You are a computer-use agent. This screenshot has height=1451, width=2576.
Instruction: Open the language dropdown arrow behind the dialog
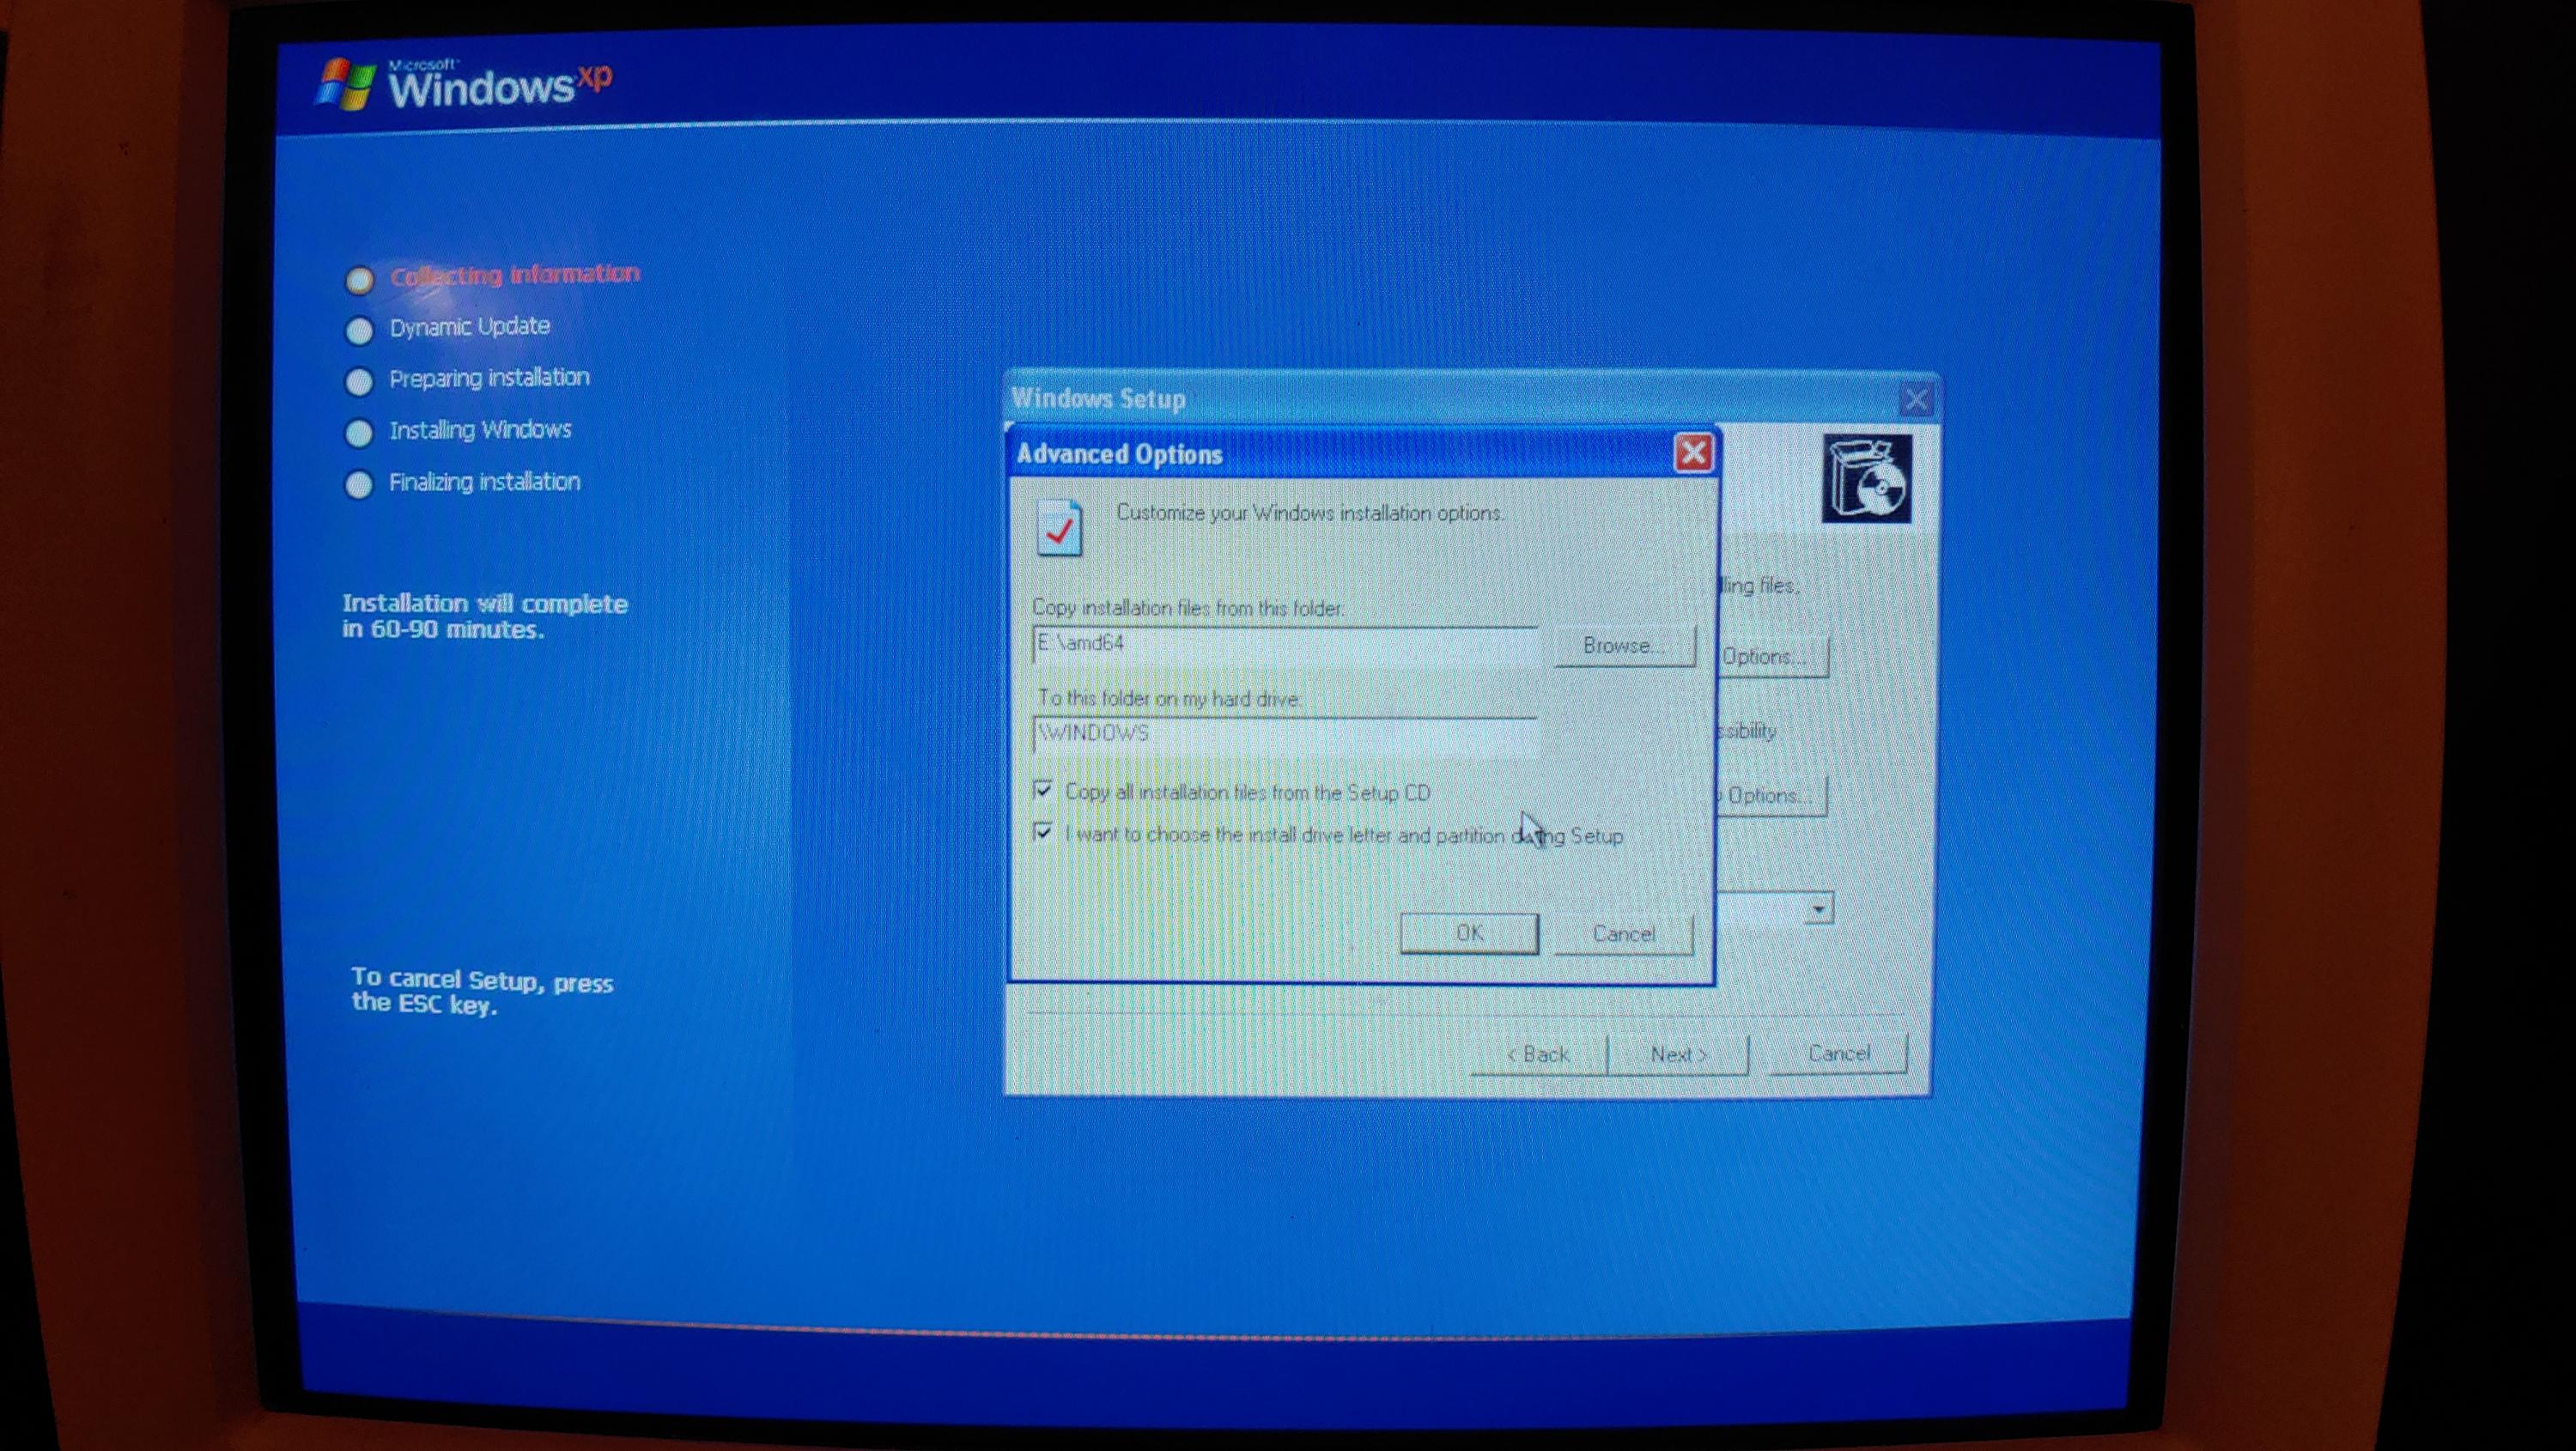point(1818,908)
